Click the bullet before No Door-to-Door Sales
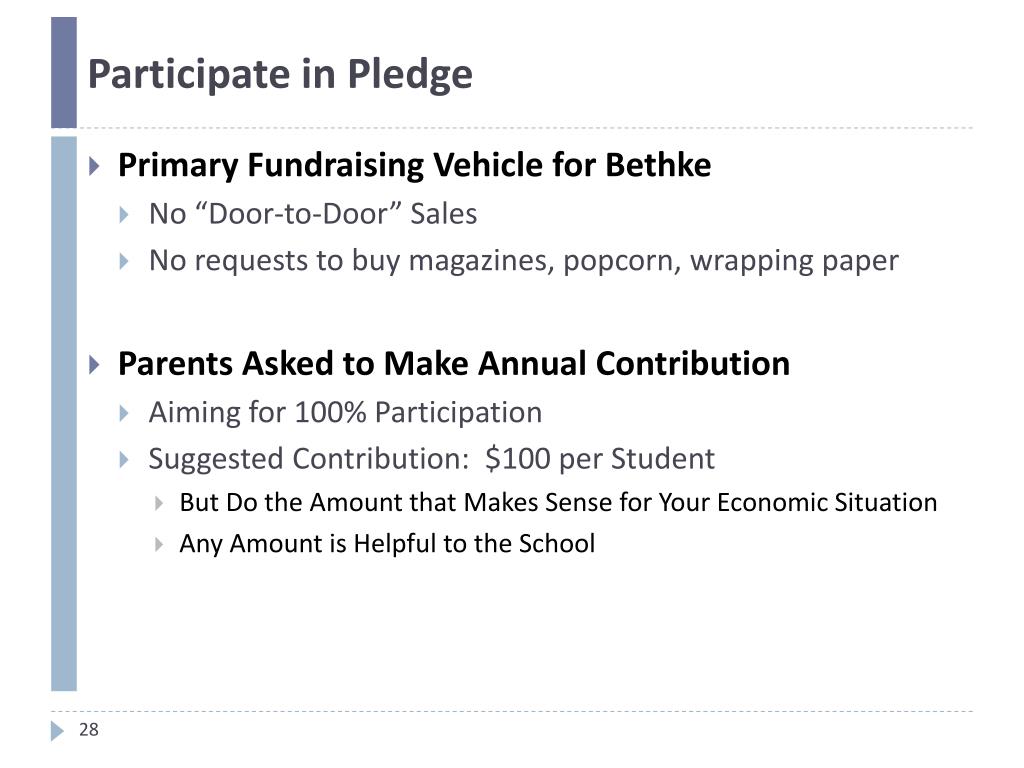 (x=125, y=215)
